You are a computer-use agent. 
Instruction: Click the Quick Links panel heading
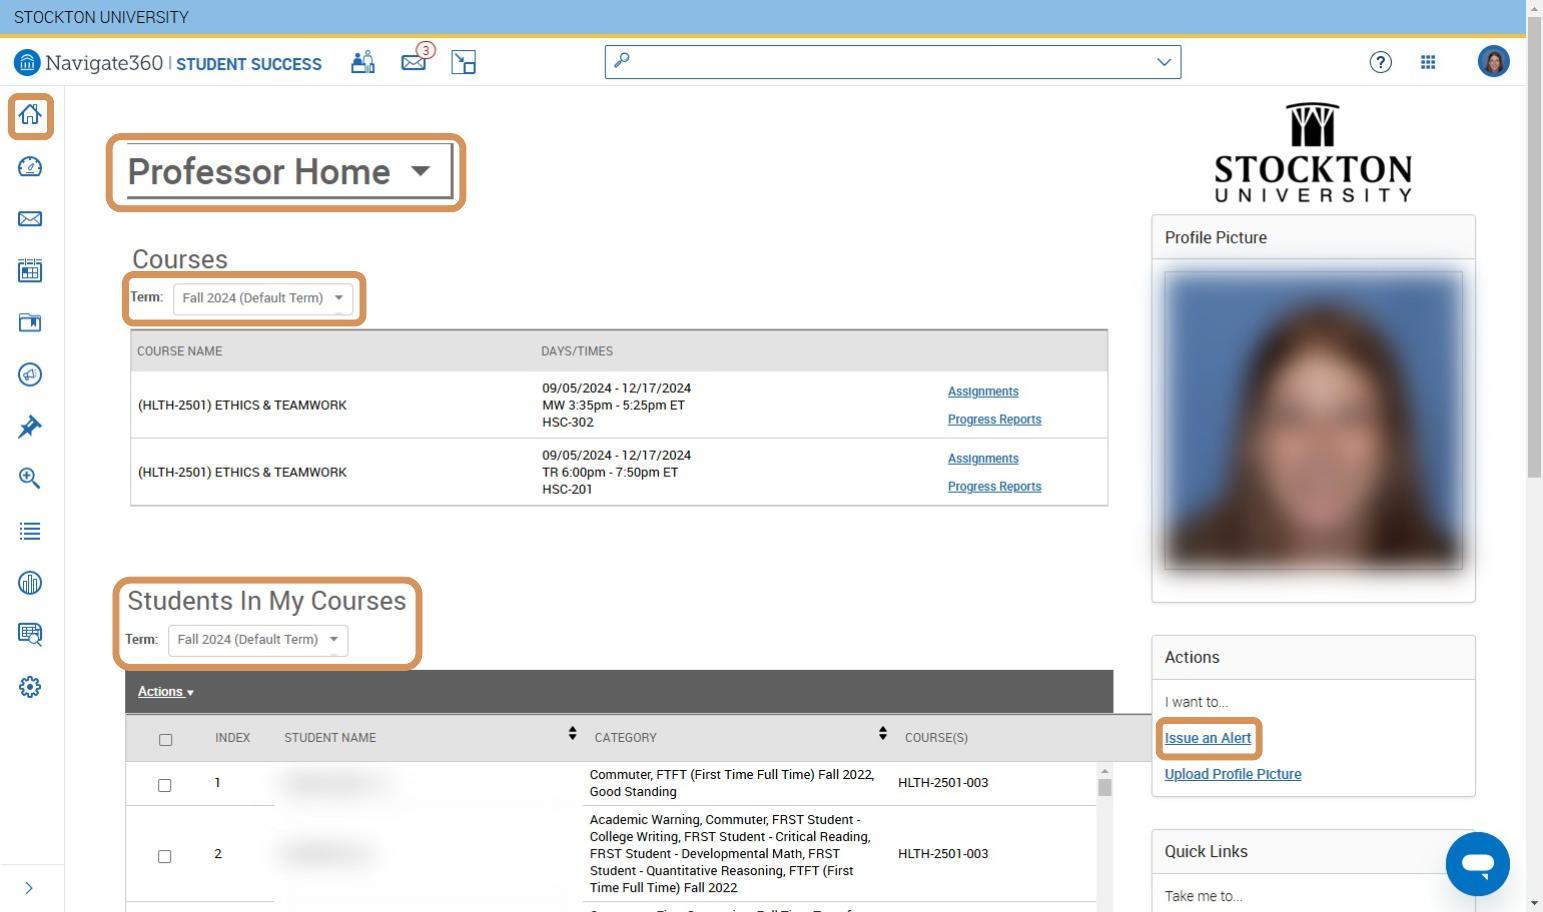point(1206,852)
